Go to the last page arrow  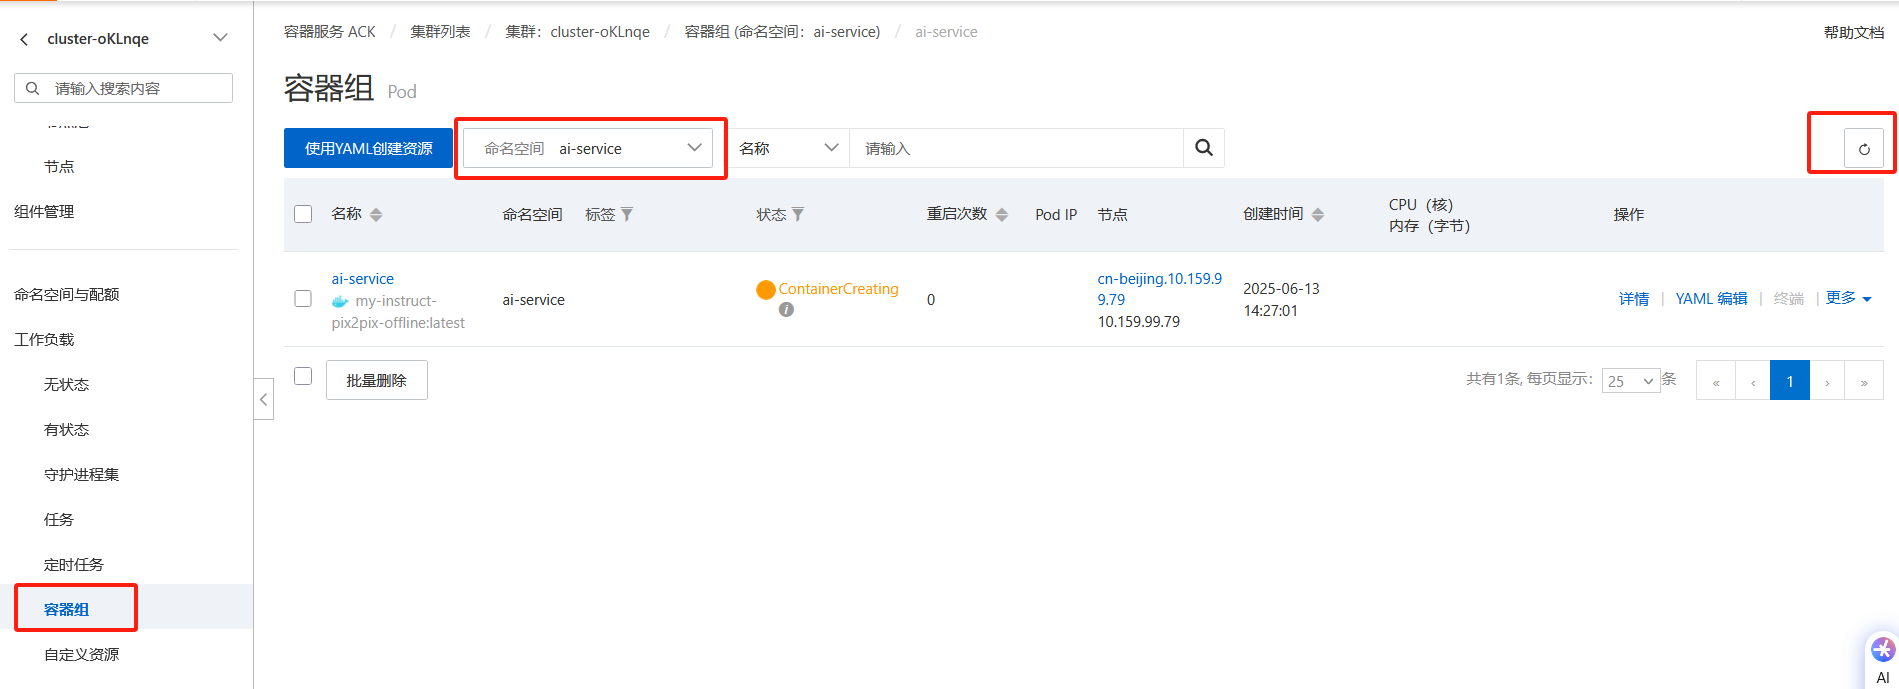[1864, 381]
